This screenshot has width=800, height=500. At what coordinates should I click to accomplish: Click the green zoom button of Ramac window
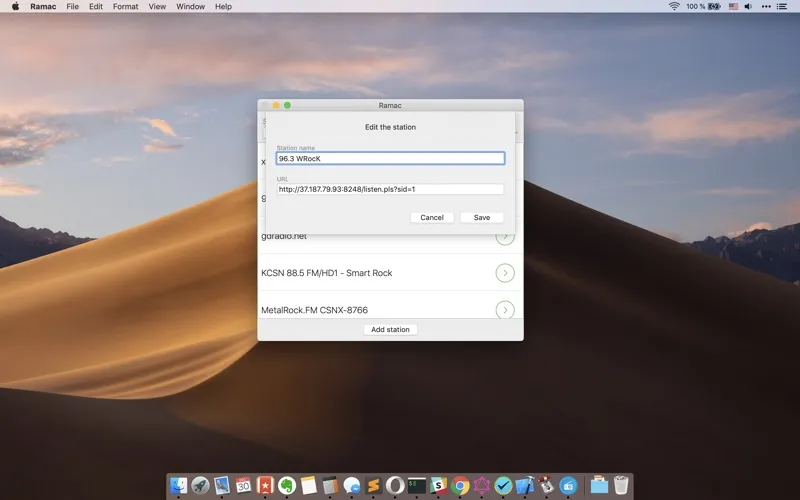pyautogui.click(x=287, y=105)
